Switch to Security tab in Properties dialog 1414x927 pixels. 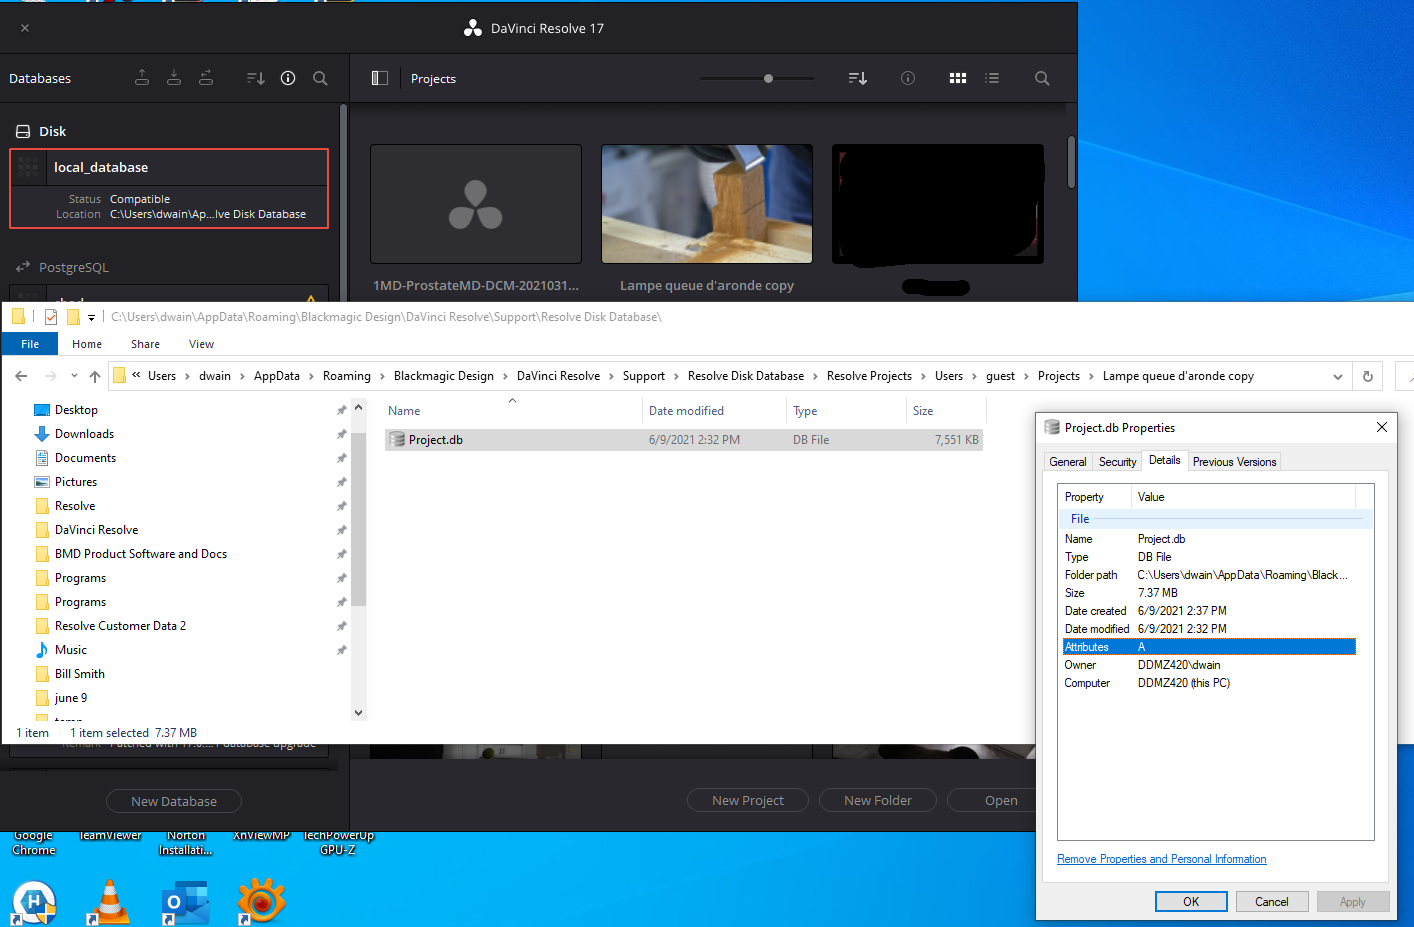1117,462
